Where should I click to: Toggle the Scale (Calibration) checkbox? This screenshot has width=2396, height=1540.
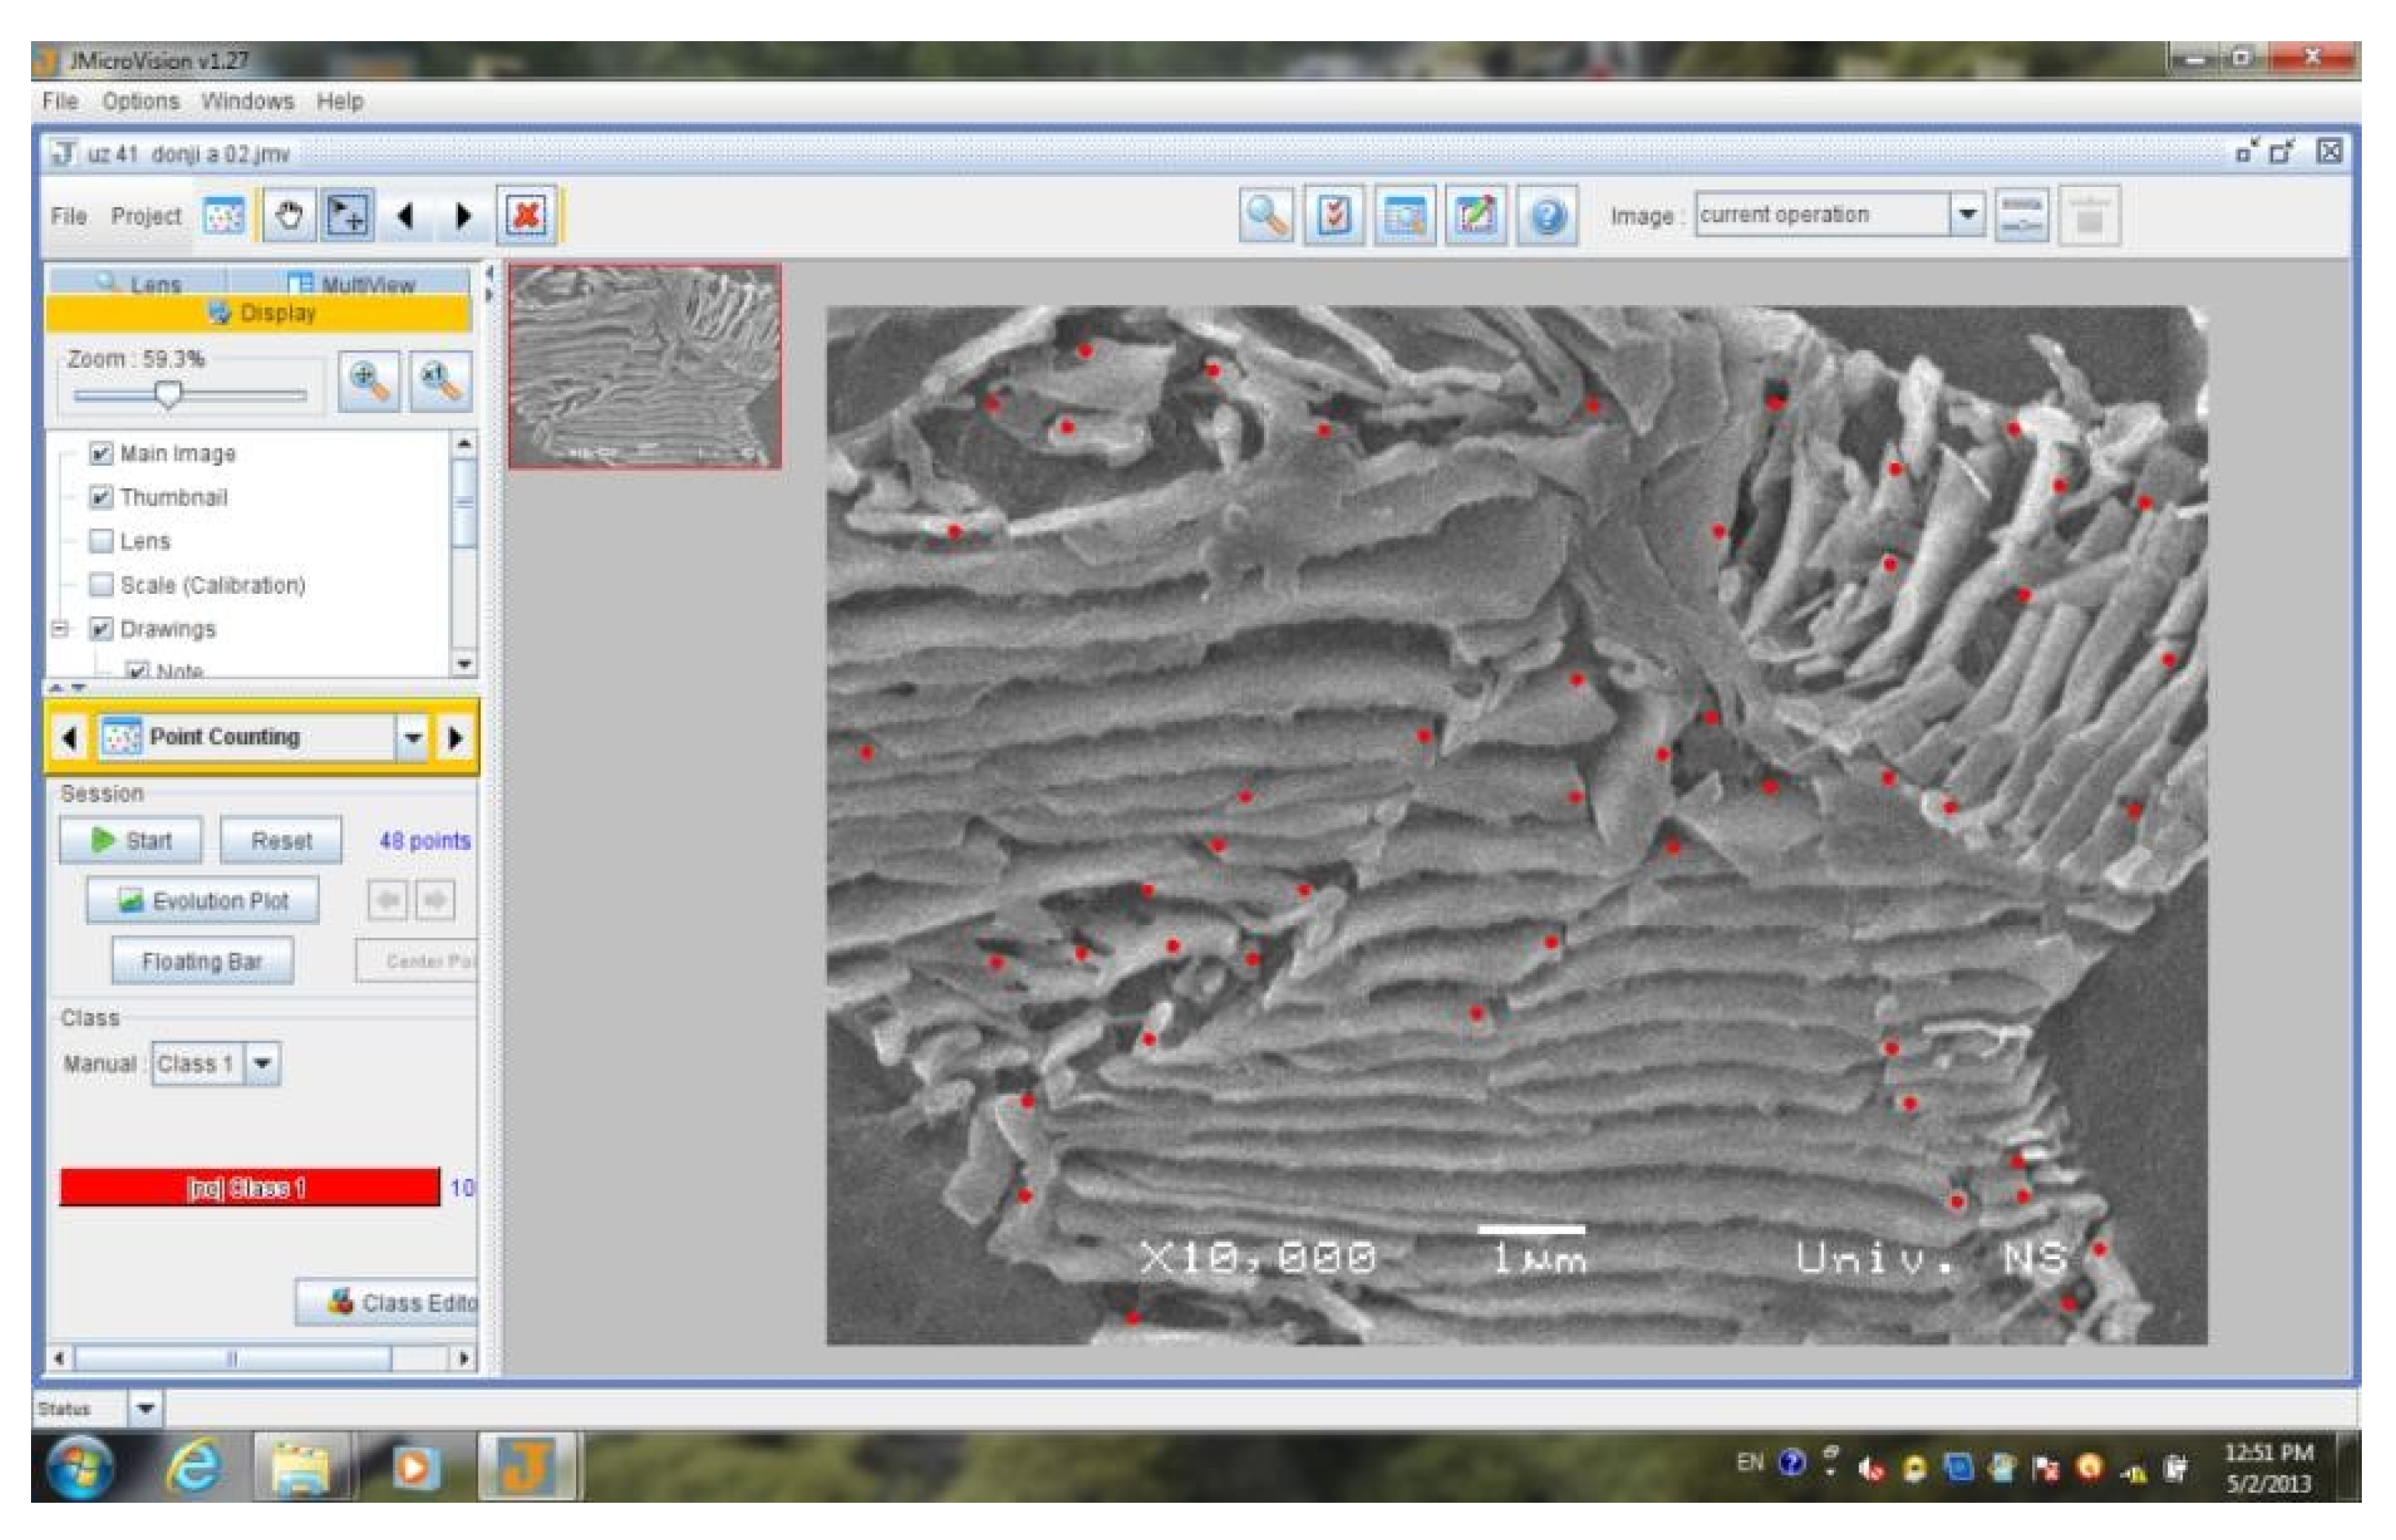pos(101,585)
